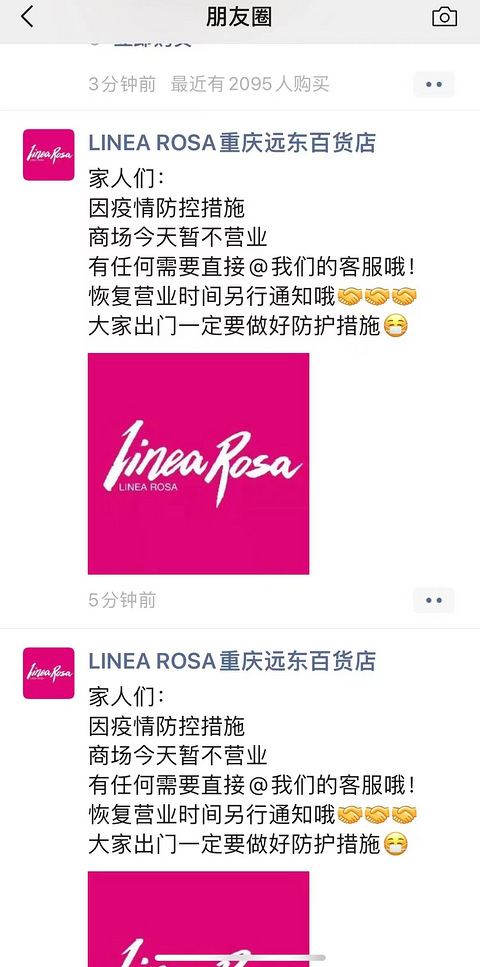
Task: Tap the handshake emojis in the first post
Action: click(x=378, y=297)
